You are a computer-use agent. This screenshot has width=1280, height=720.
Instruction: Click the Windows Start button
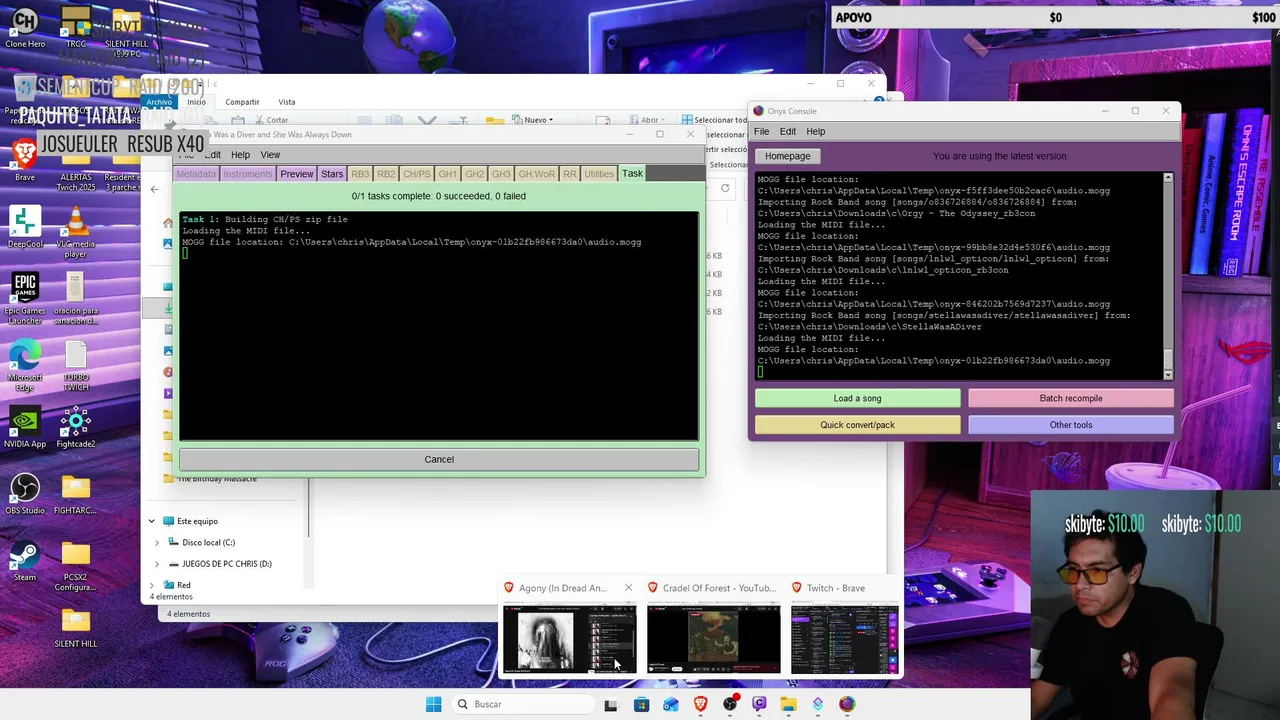433,704
